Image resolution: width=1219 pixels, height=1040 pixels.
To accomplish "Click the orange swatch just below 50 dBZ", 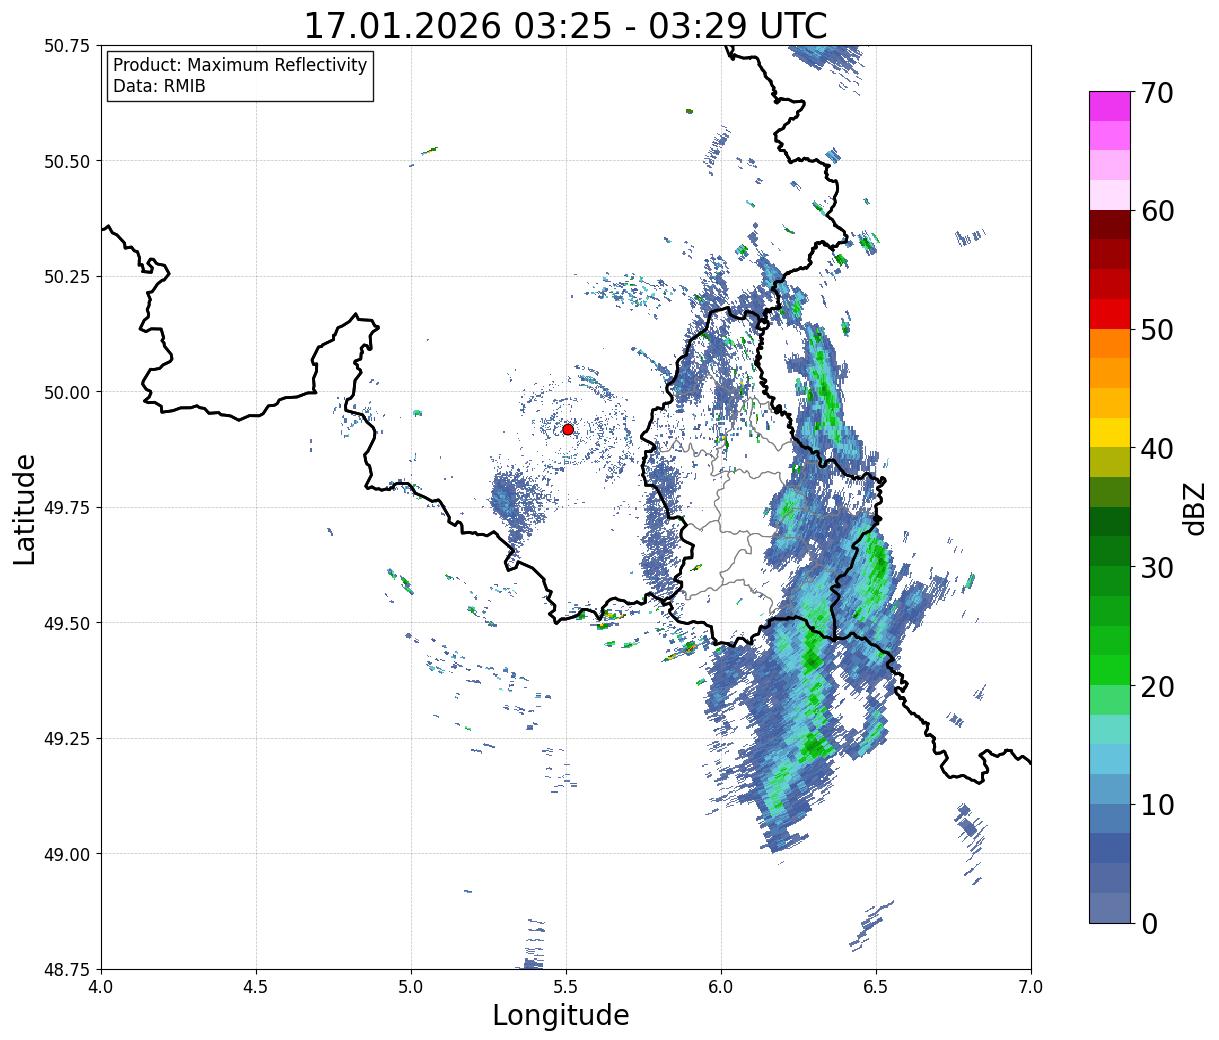I will (1110, 343).
